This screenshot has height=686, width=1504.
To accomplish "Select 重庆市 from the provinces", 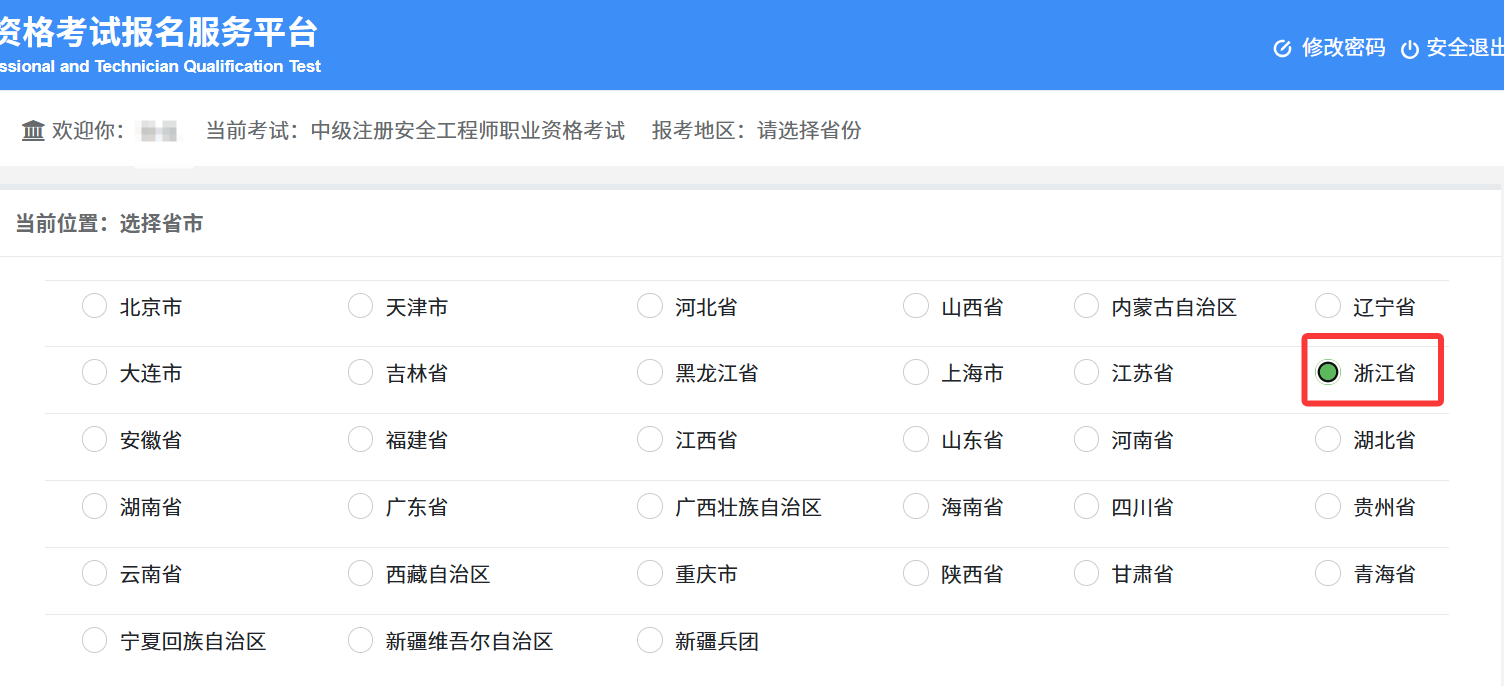I will [x=649, y=573].
